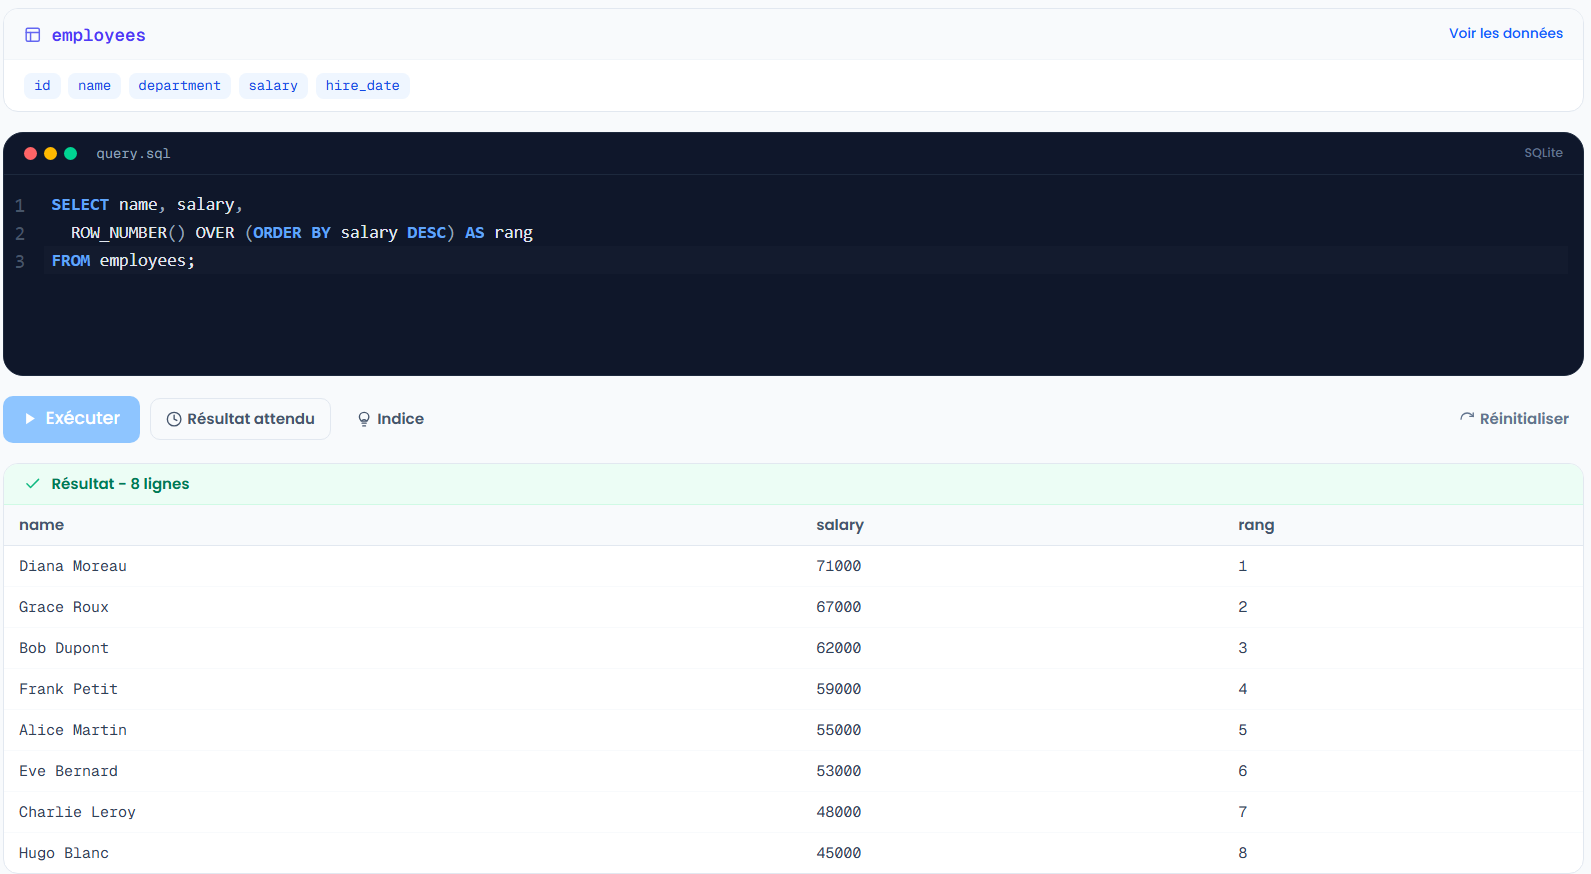1591x874 pixels.
Task: Click rang value 4 in Frank Petit row
Action: tap(1242, 689)
